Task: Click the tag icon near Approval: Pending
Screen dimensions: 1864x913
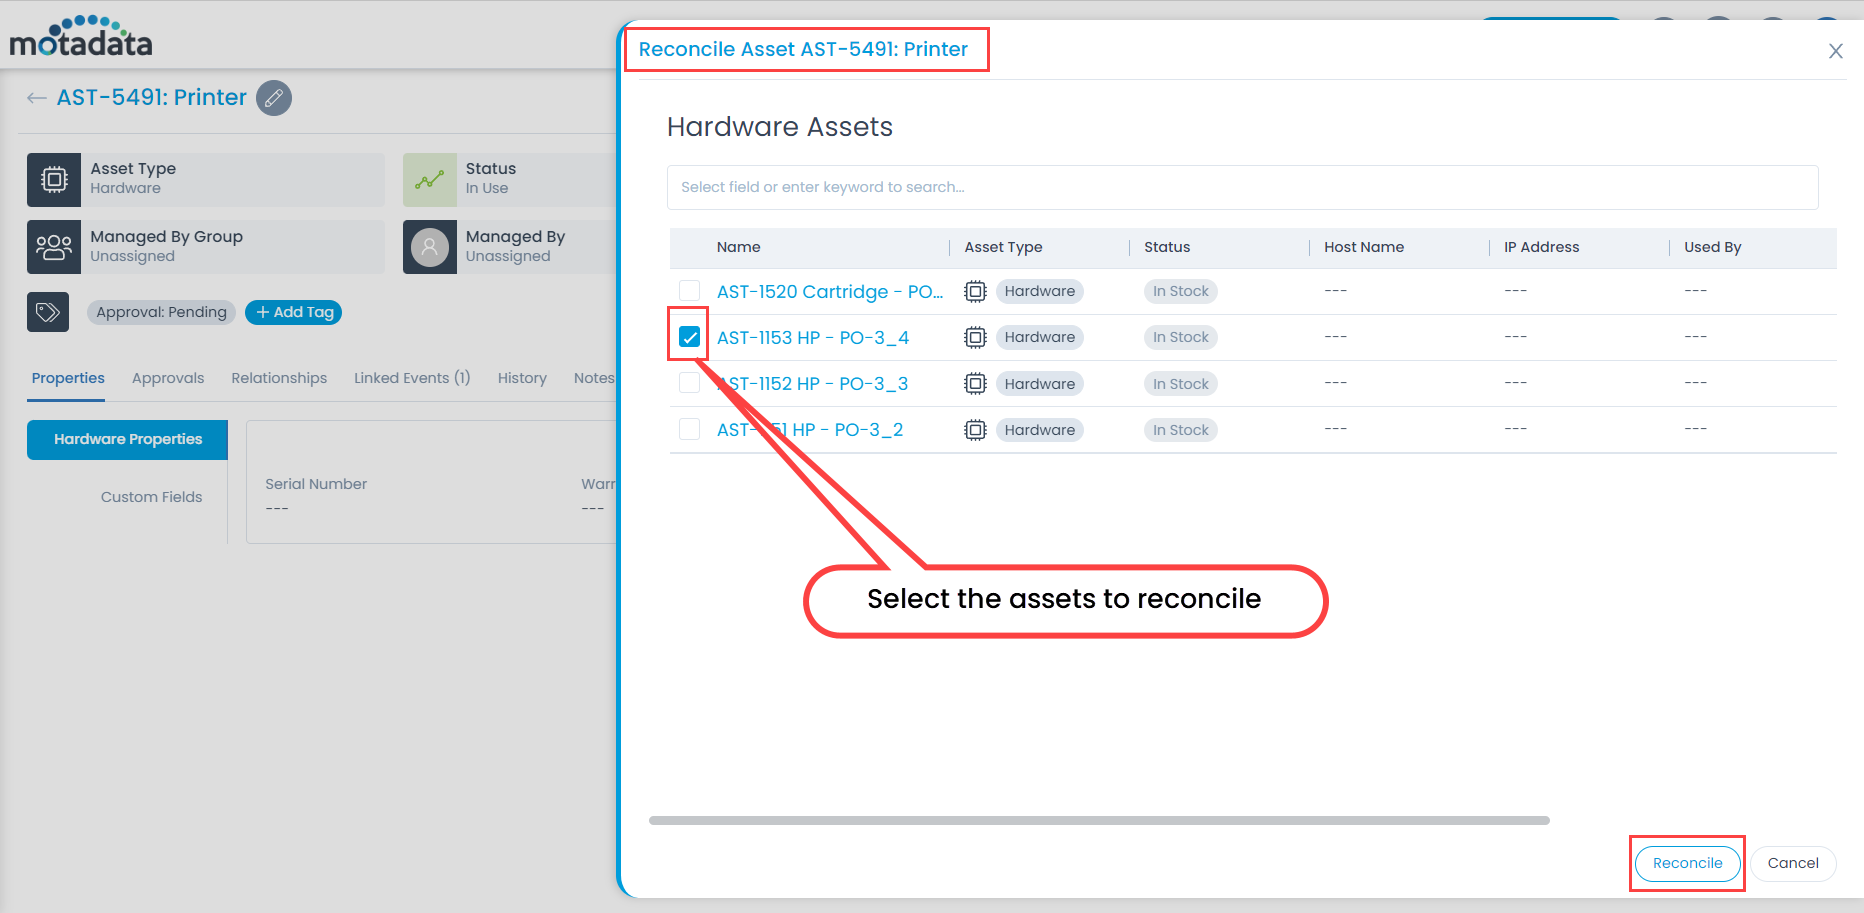Action: click(x=48, y=312)
